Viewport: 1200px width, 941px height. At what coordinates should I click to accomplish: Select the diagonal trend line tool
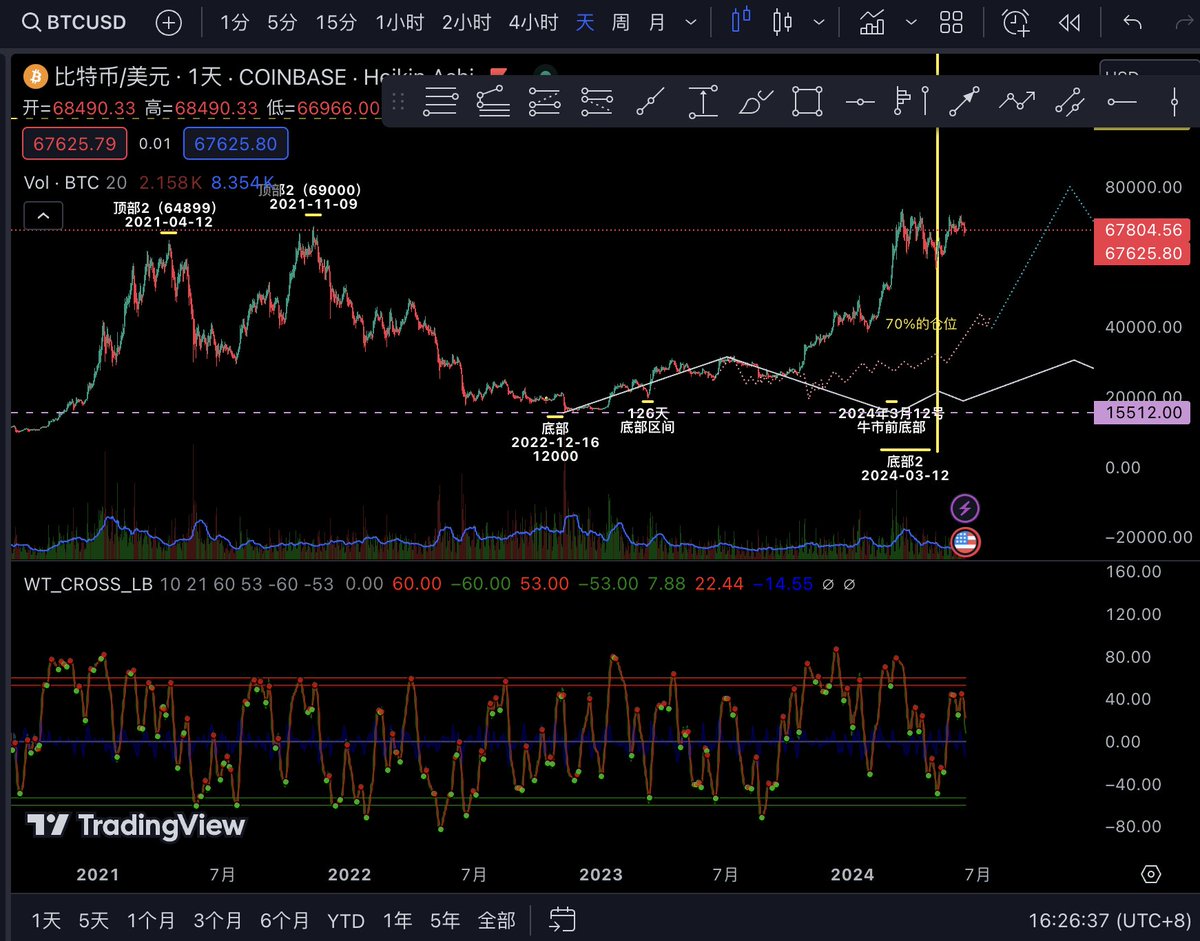pyautogui.click(x=650, y=100)
